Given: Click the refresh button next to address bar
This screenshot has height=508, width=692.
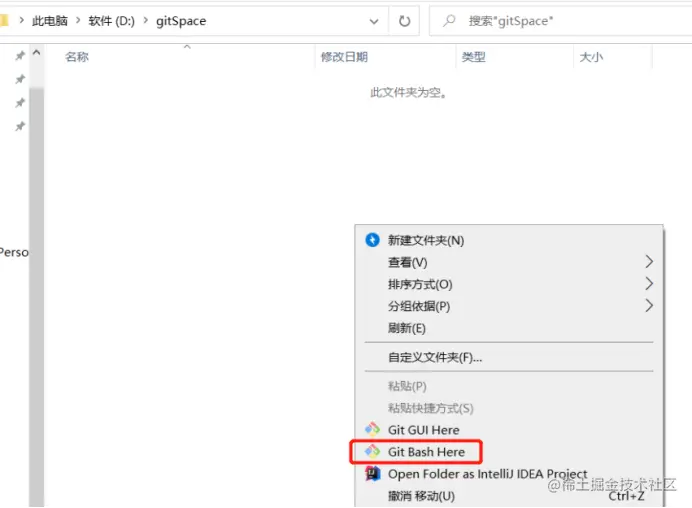Looking at the screenshot, I should pyautogui.click(x=404, y=21).
